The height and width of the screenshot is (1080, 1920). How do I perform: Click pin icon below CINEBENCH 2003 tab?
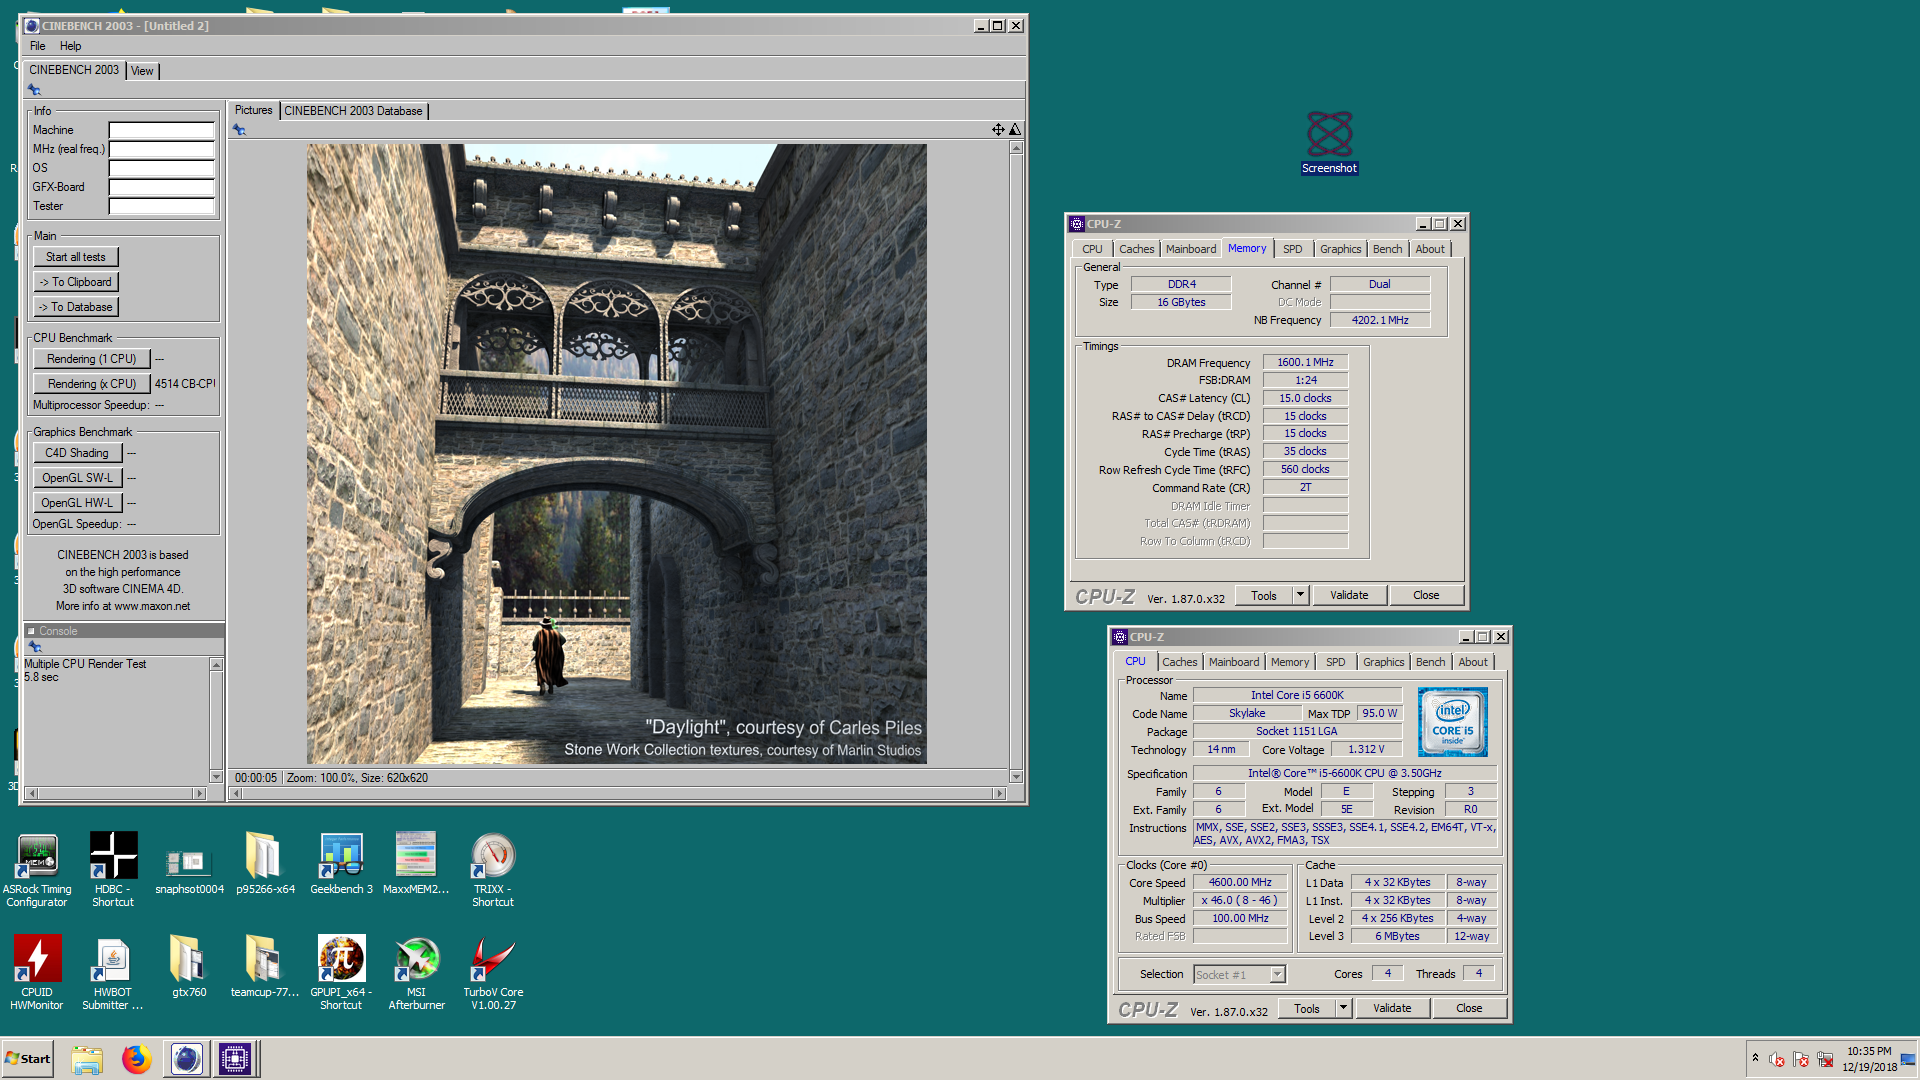point(34,89)
